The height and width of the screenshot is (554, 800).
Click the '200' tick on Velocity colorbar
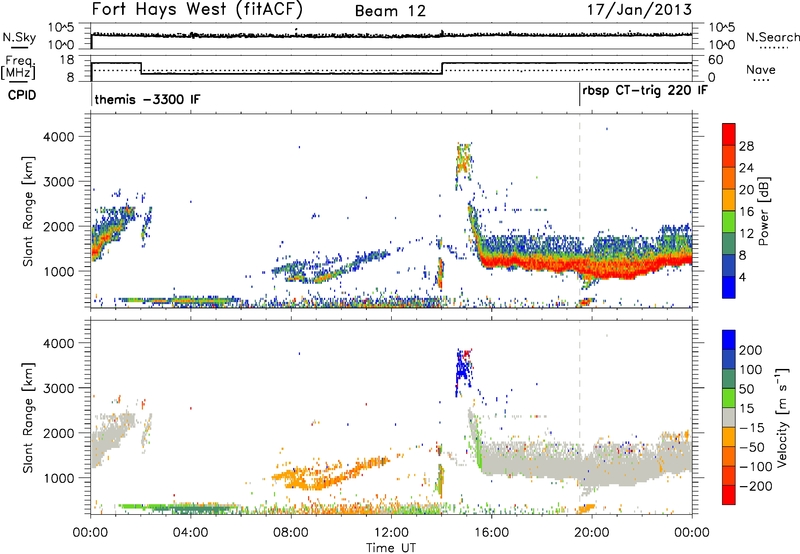(x=750, y=350)
